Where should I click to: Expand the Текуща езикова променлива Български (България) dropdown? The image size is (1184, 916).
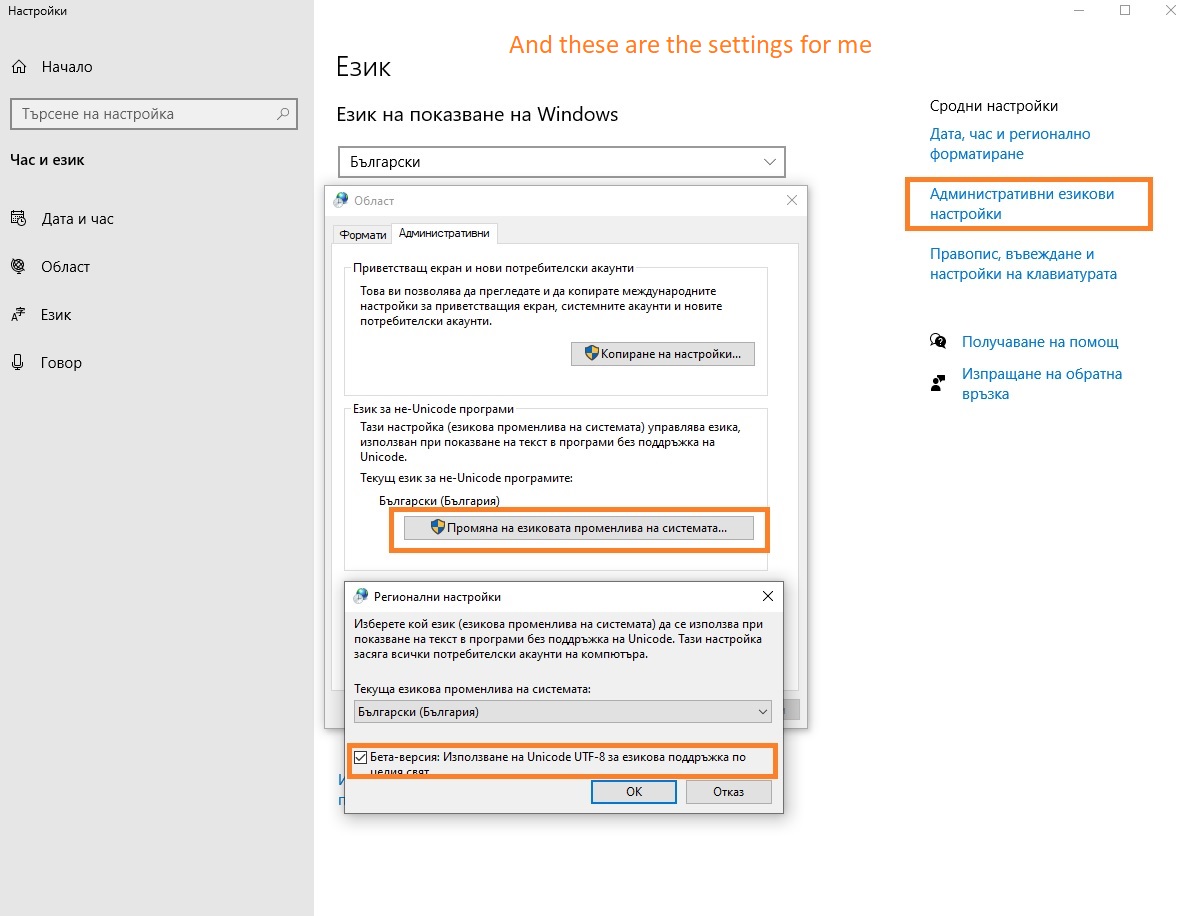(563, 711)
